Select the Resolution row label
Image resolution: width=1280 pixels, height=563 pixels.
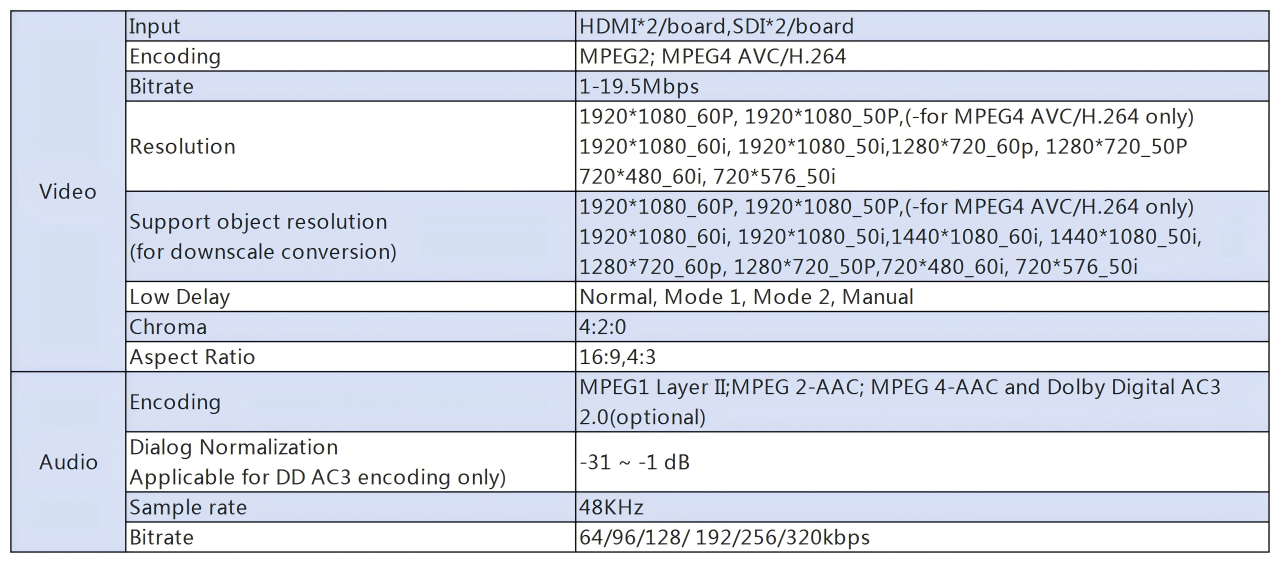182,146
